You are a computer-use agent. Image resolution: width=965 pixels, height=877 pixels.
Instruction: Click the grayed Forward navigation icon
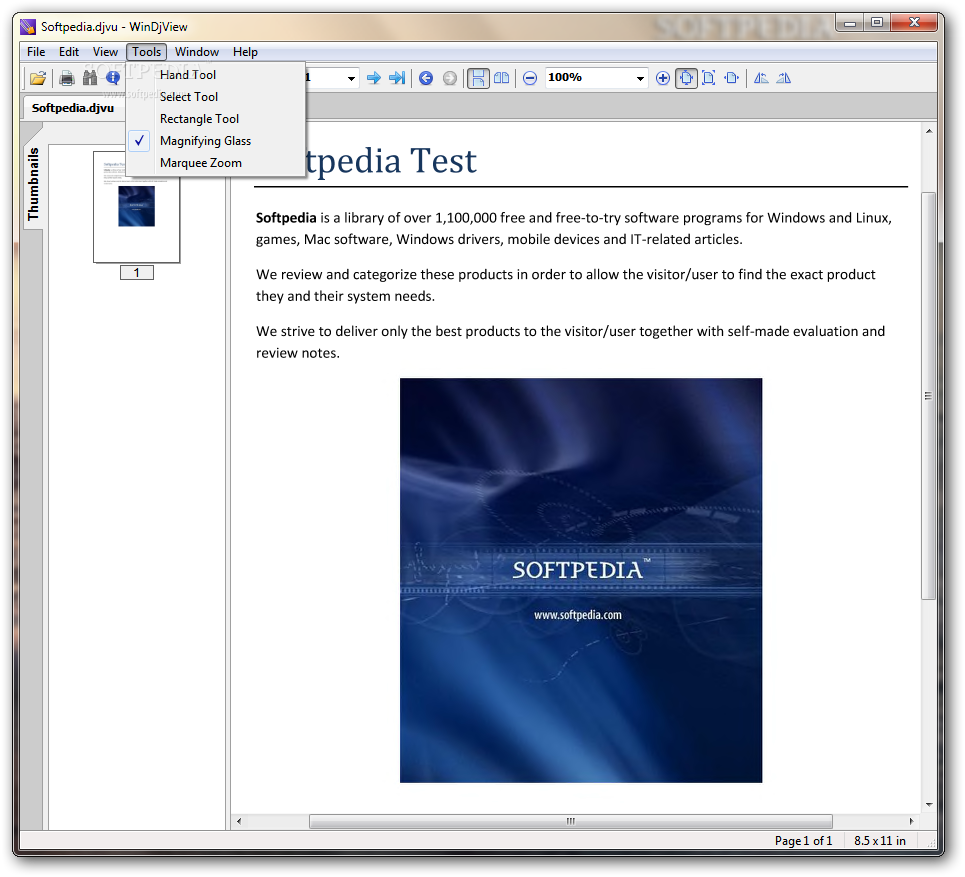(x=450, y=78)
